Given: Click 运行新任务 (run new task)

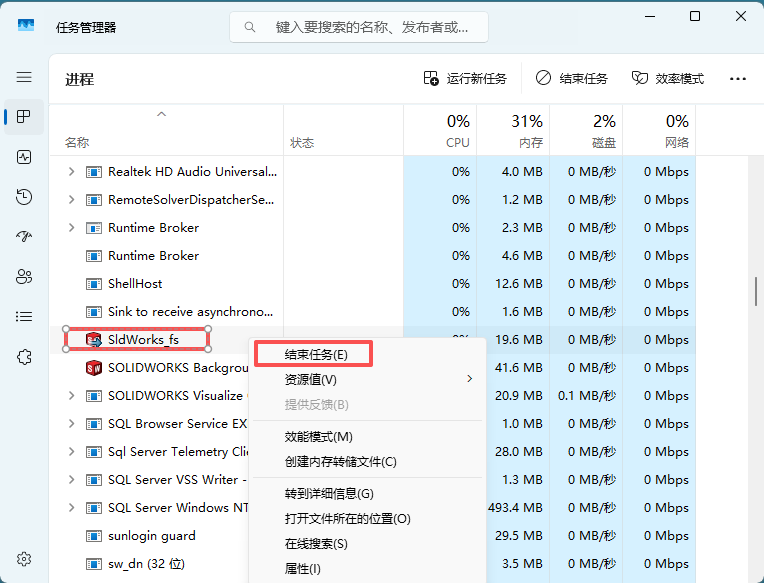Looking at the screenshot, I should coord(465,78).
